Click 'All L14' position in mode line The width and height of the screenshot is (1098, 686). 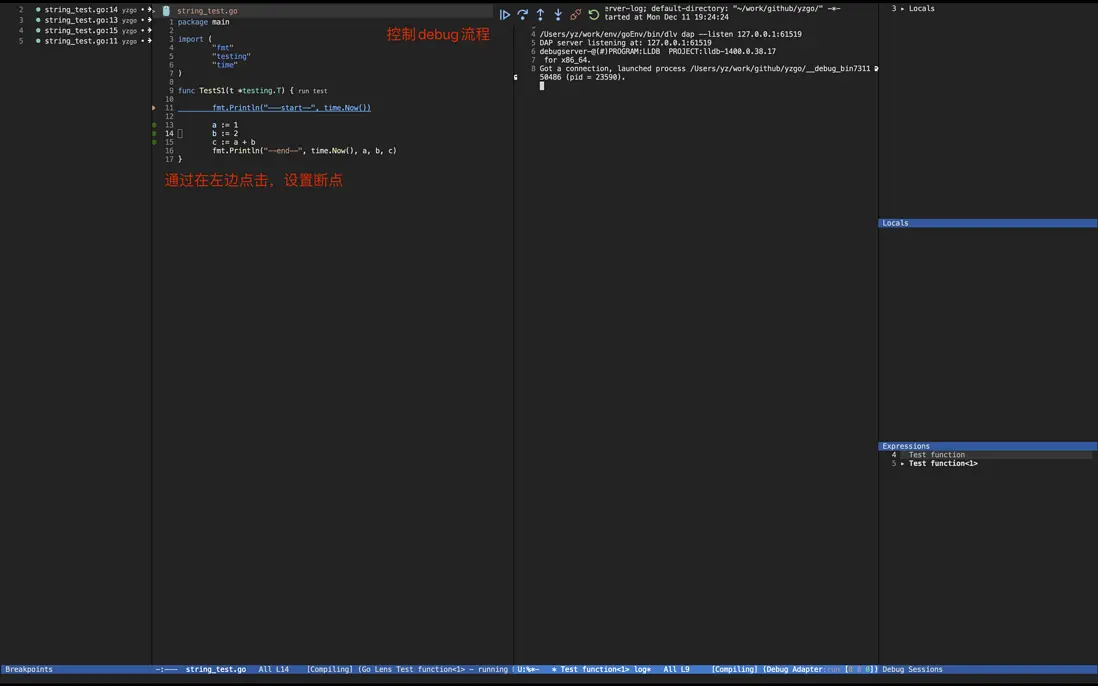click(x=274, y=669)
